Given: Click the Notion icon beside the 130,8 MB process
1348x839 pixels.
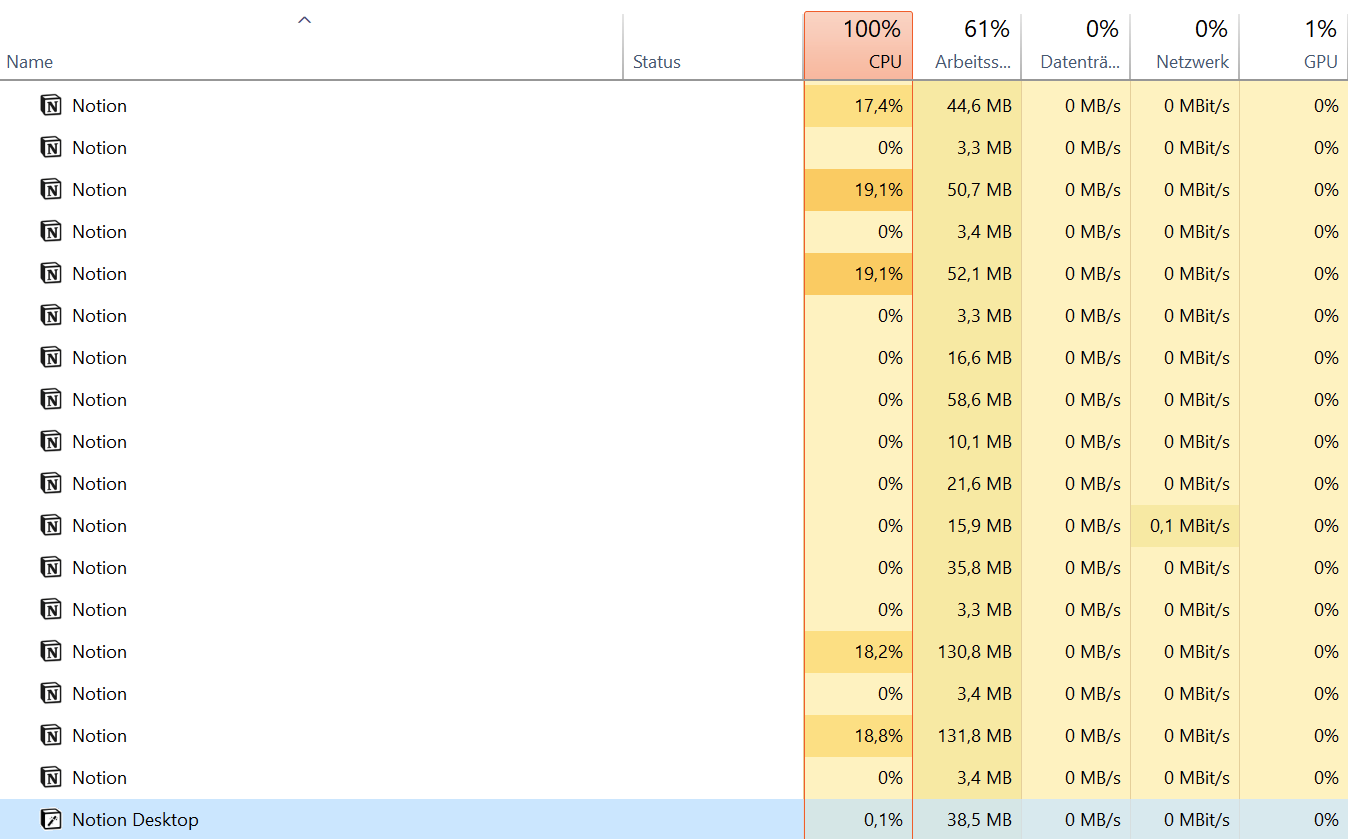Looking at the screenshot, I should (x=51, y=651).
